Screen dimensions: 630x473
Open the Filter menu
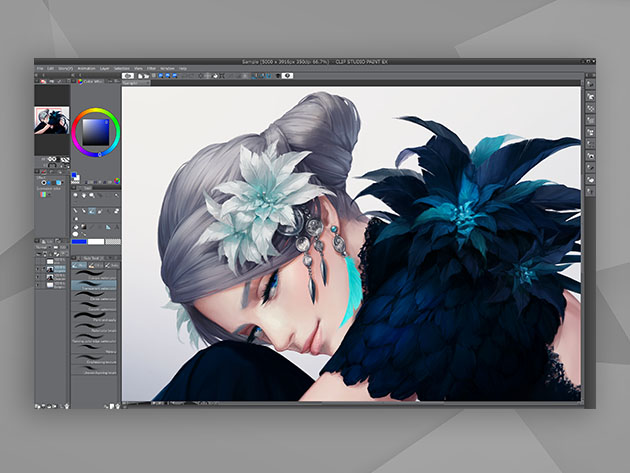click(151, 69)
